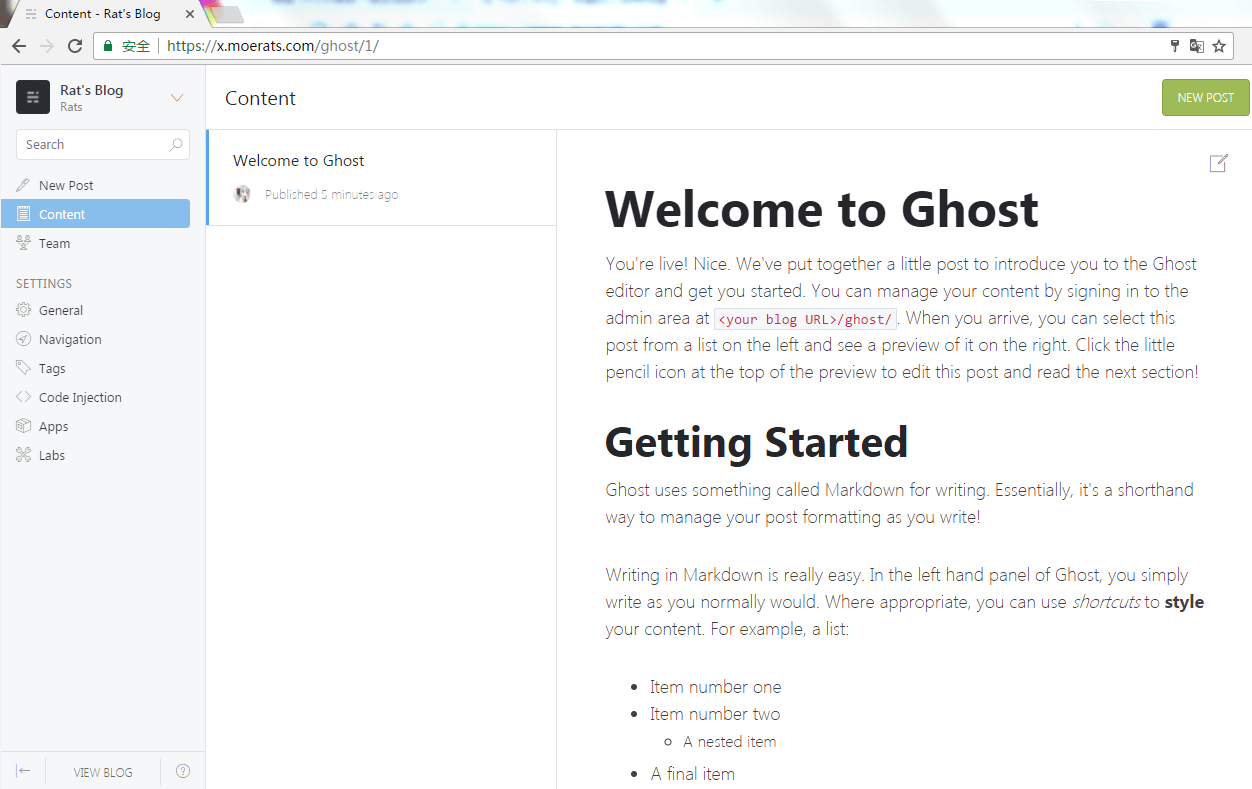Viewport: 1252px width, 789px height.
Task: Click the 'Item number one' list entry
Action: (x=716, y=687)
